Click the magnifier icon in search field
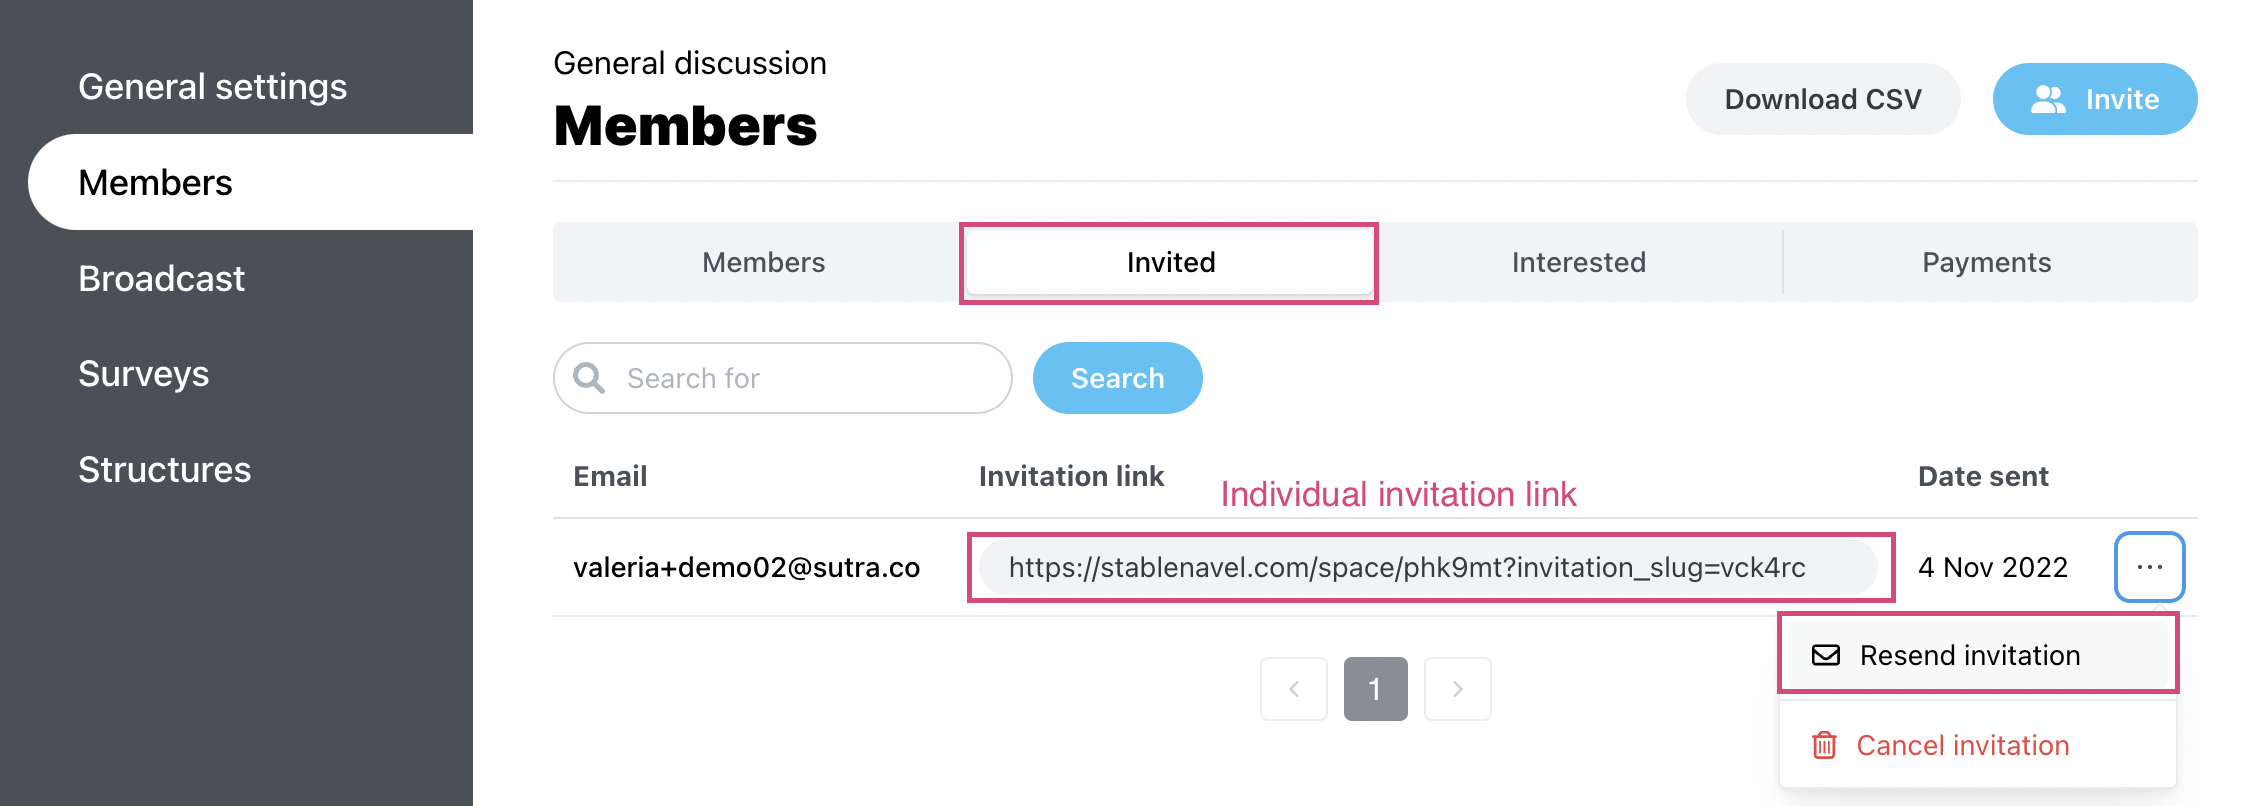The height and width of the screenshot is (806, 2266). pos(589,378)
